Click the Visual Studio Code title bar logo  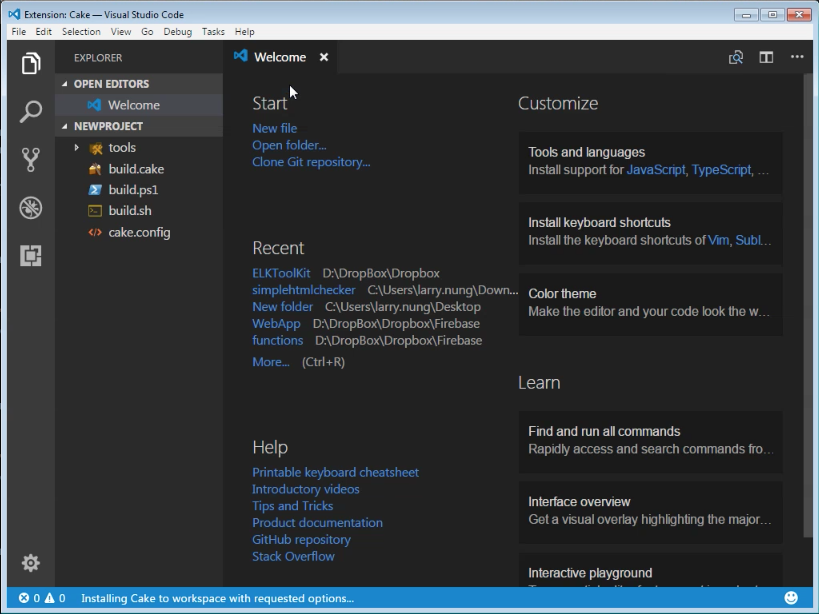15,14
